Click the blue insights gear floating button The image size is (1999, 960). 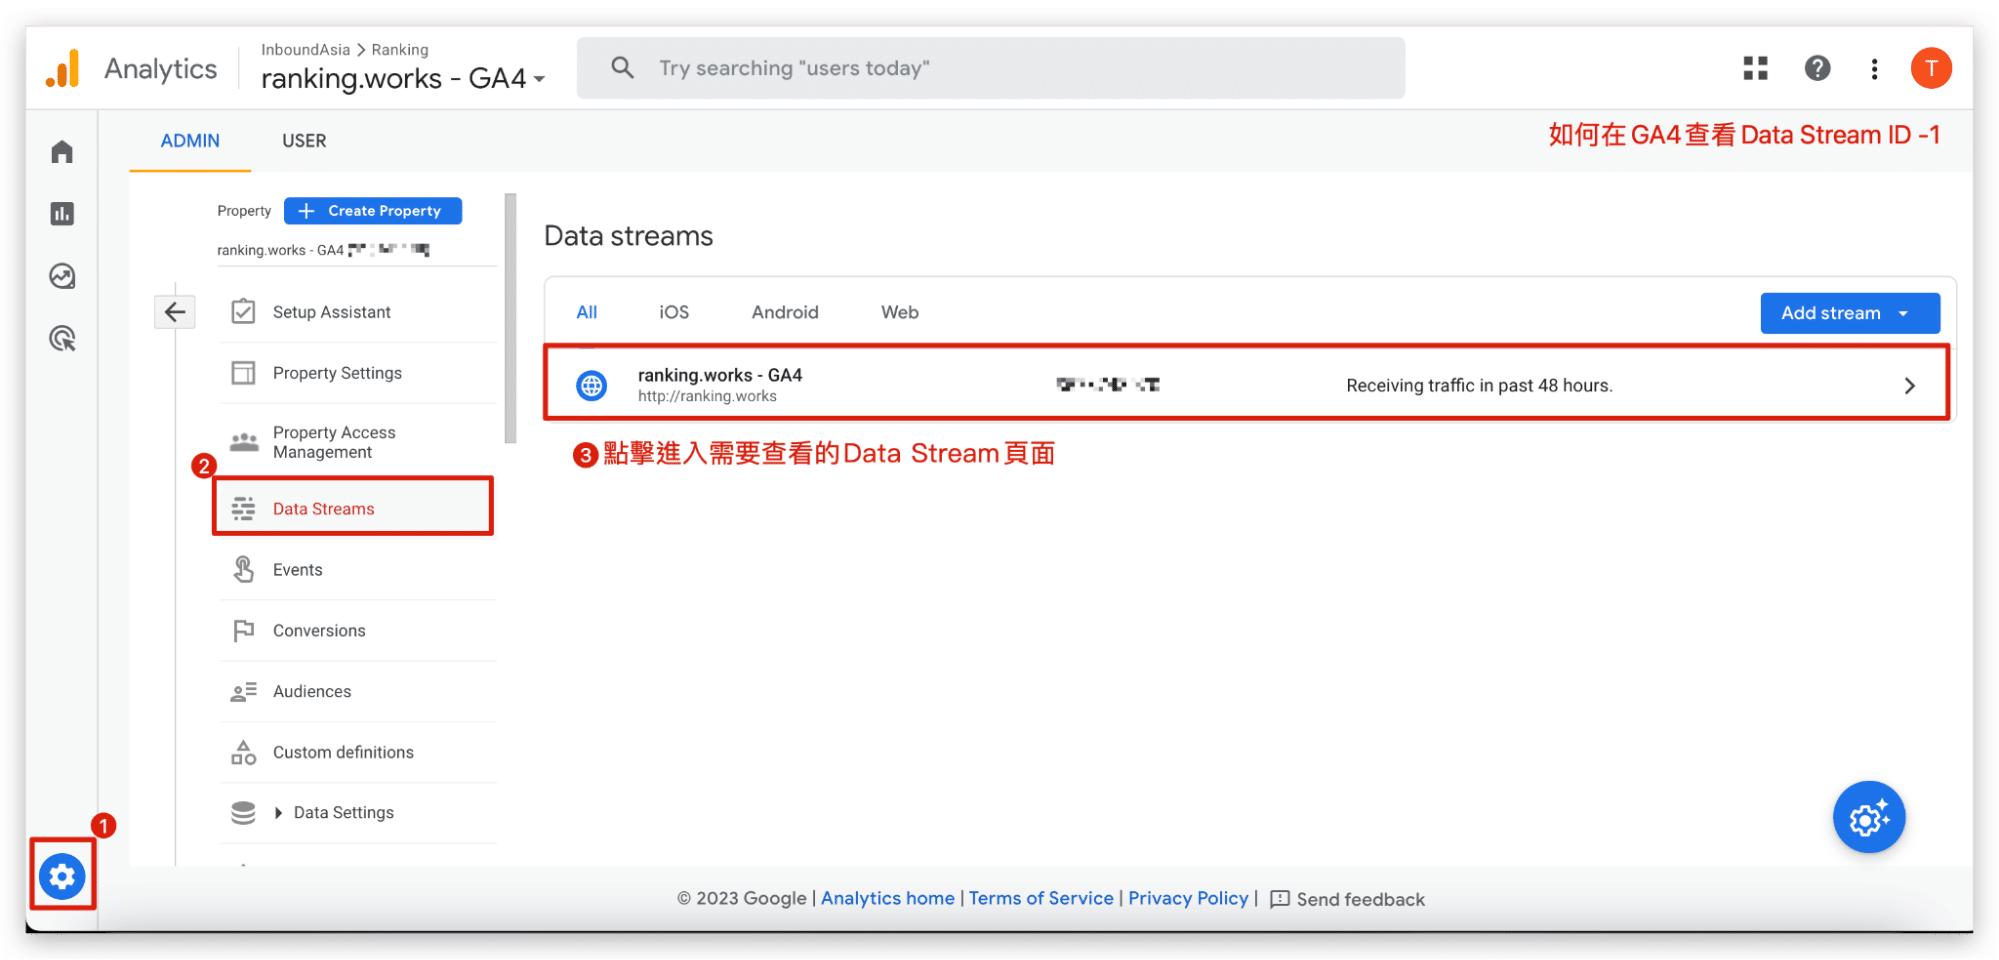tap(1868, 817)
